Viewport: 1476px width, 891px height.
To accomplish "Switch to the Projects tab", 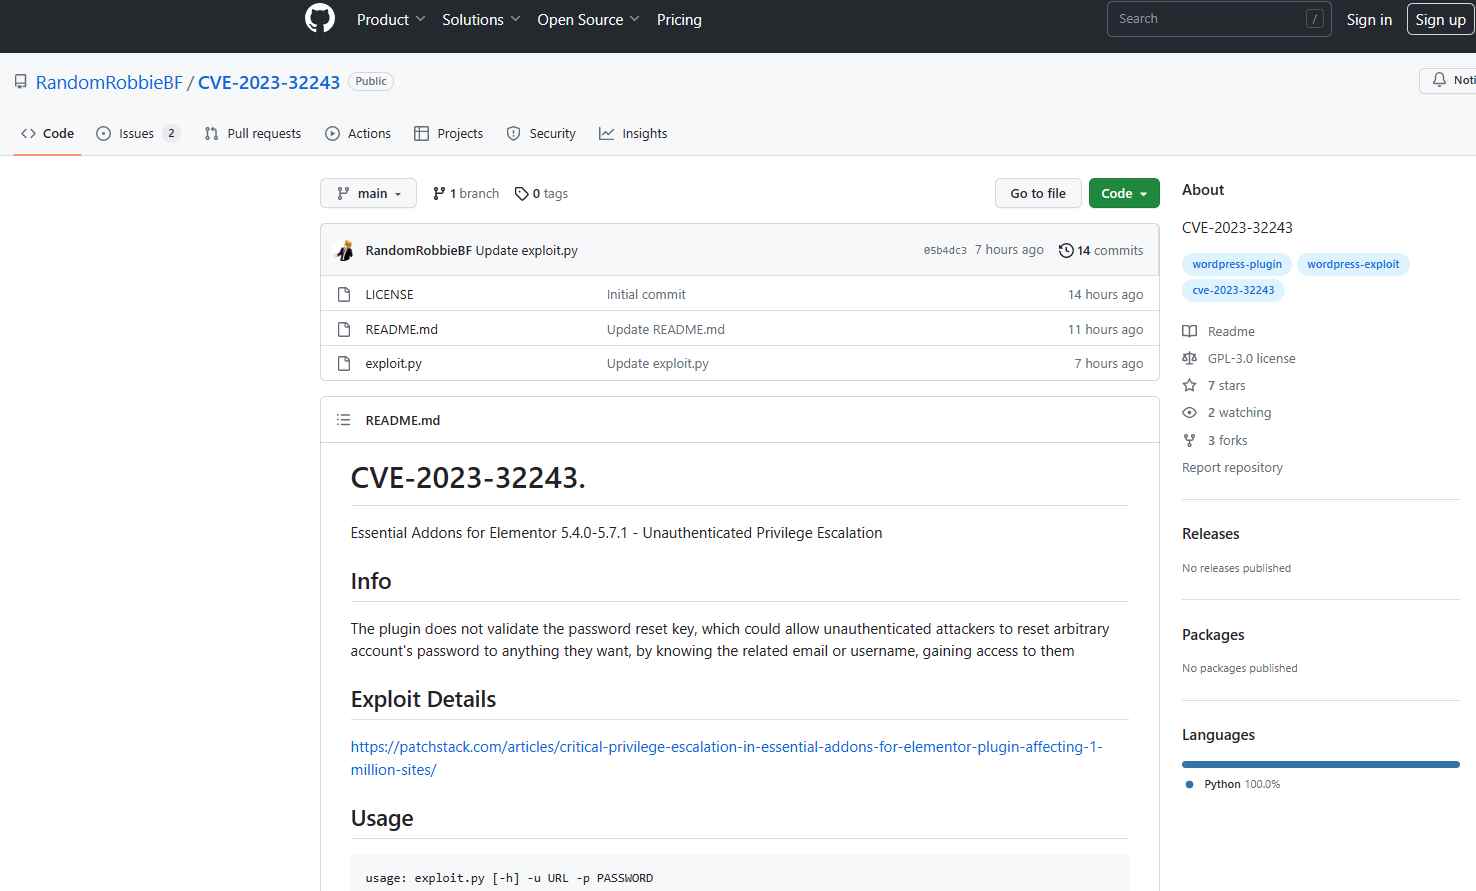I will click(449, 133).
